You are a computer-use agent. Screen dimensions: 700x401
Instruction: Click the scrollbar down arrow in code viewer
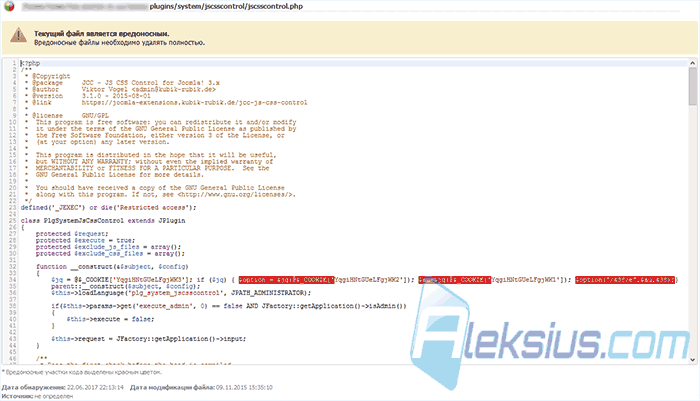coord(692,359)
